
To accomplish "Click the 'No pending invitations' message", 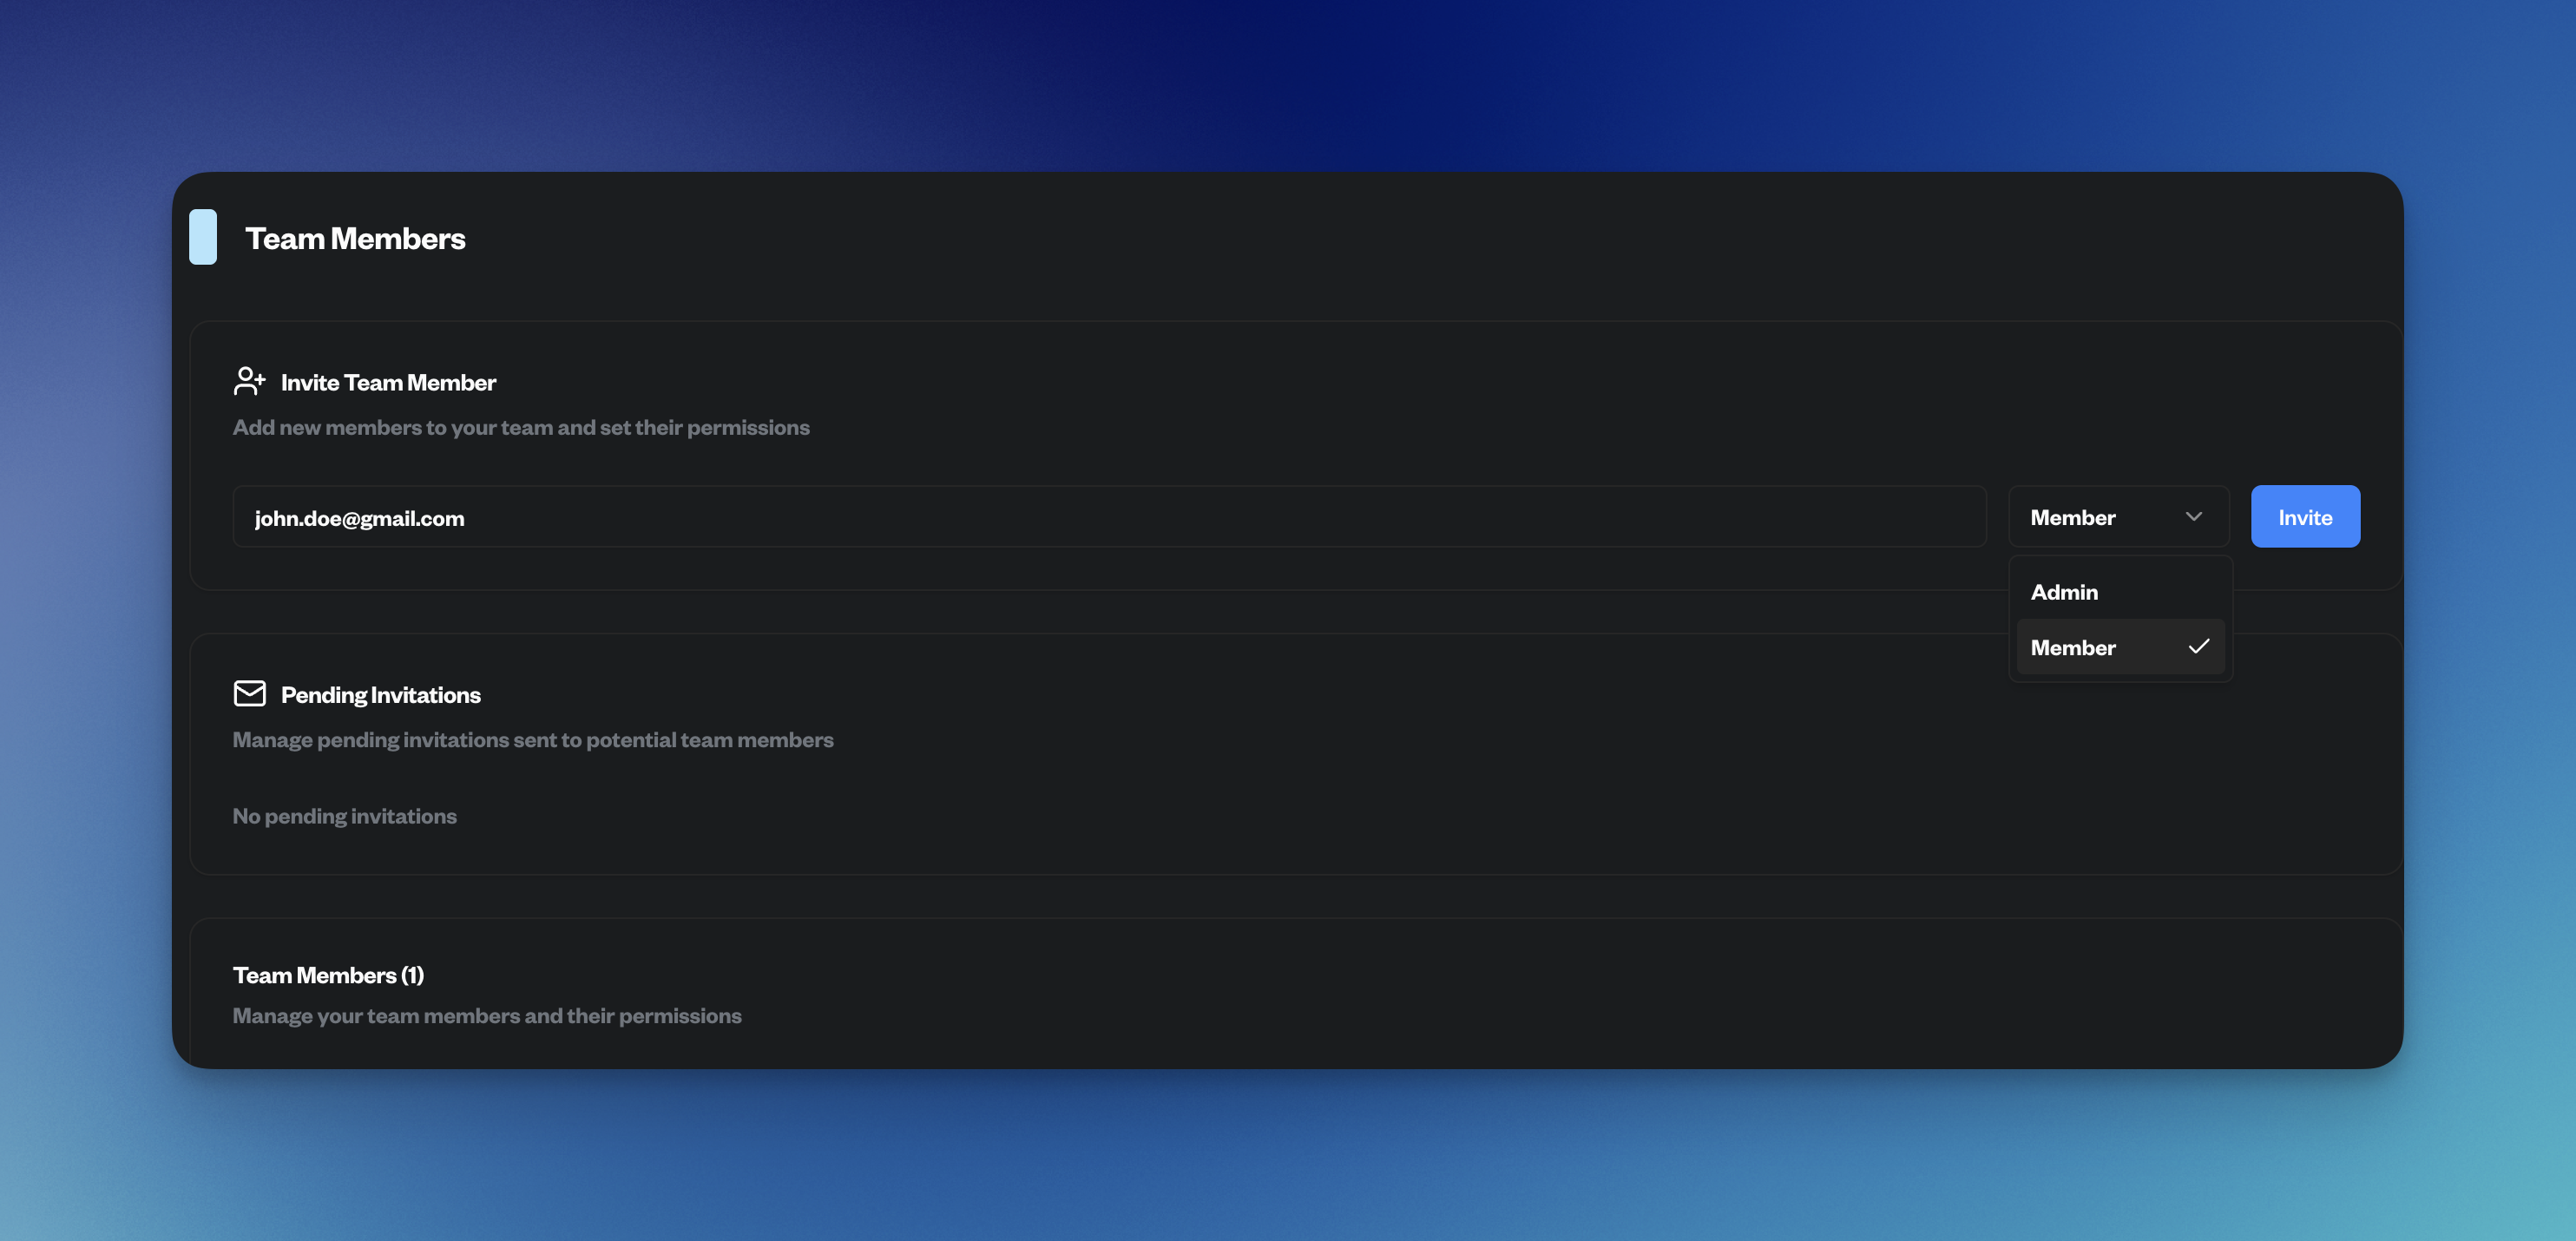I will point(344,816).
